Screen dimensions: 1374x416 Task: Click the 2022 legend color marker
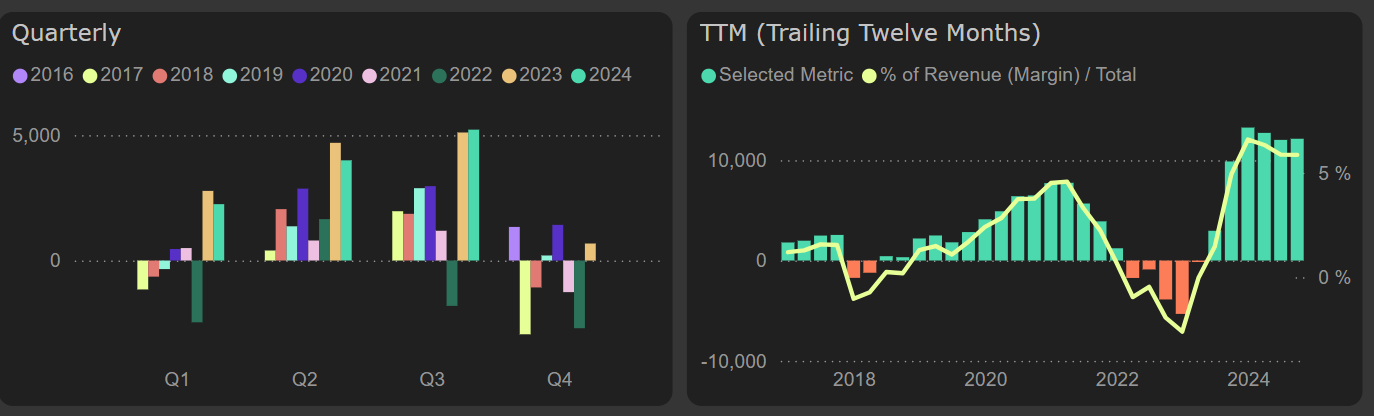[x=439, y=75]
